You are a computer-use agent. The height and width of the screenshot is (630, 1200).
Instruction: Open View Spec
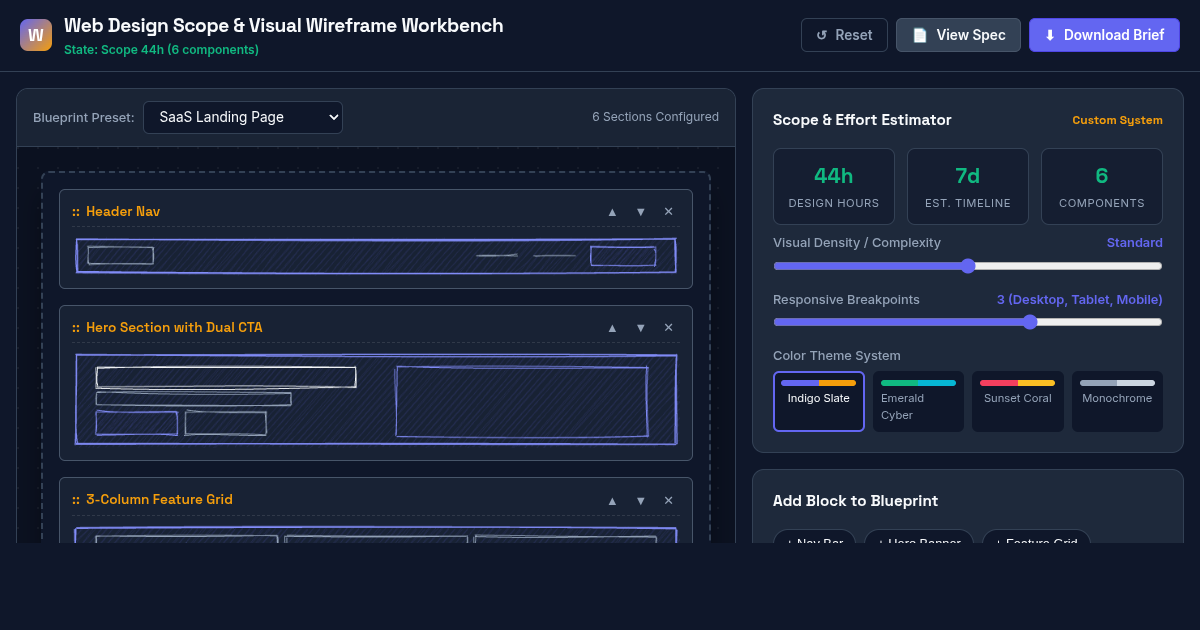click(958, 35)
